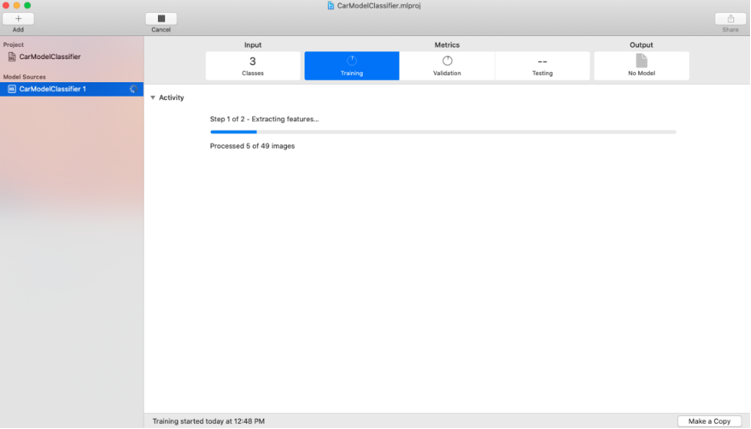The image size is (751, 429).
Task: Click the project document icon in sidebar
Action: 12,56
